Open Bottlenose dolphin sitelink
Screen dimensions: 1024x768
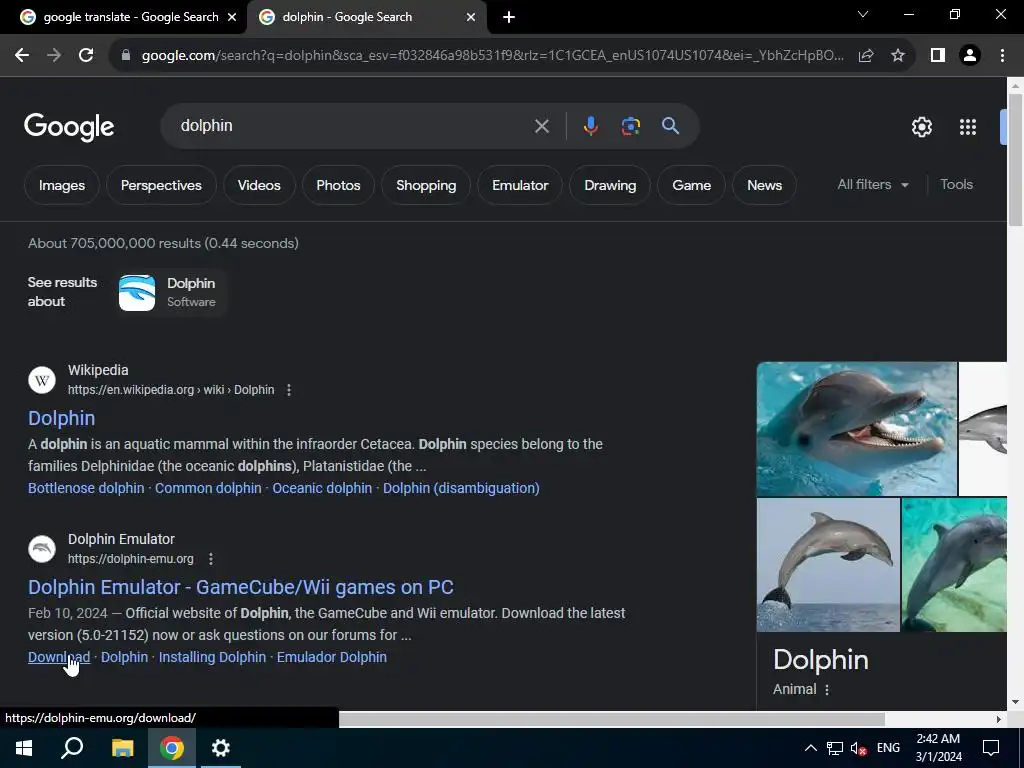tap(86, 488)
